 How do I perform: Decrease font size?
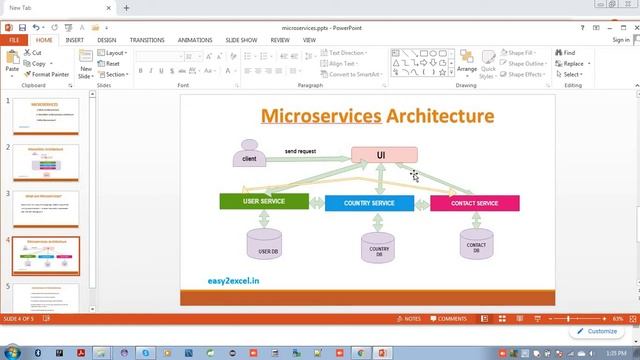(x=219, y=56)
